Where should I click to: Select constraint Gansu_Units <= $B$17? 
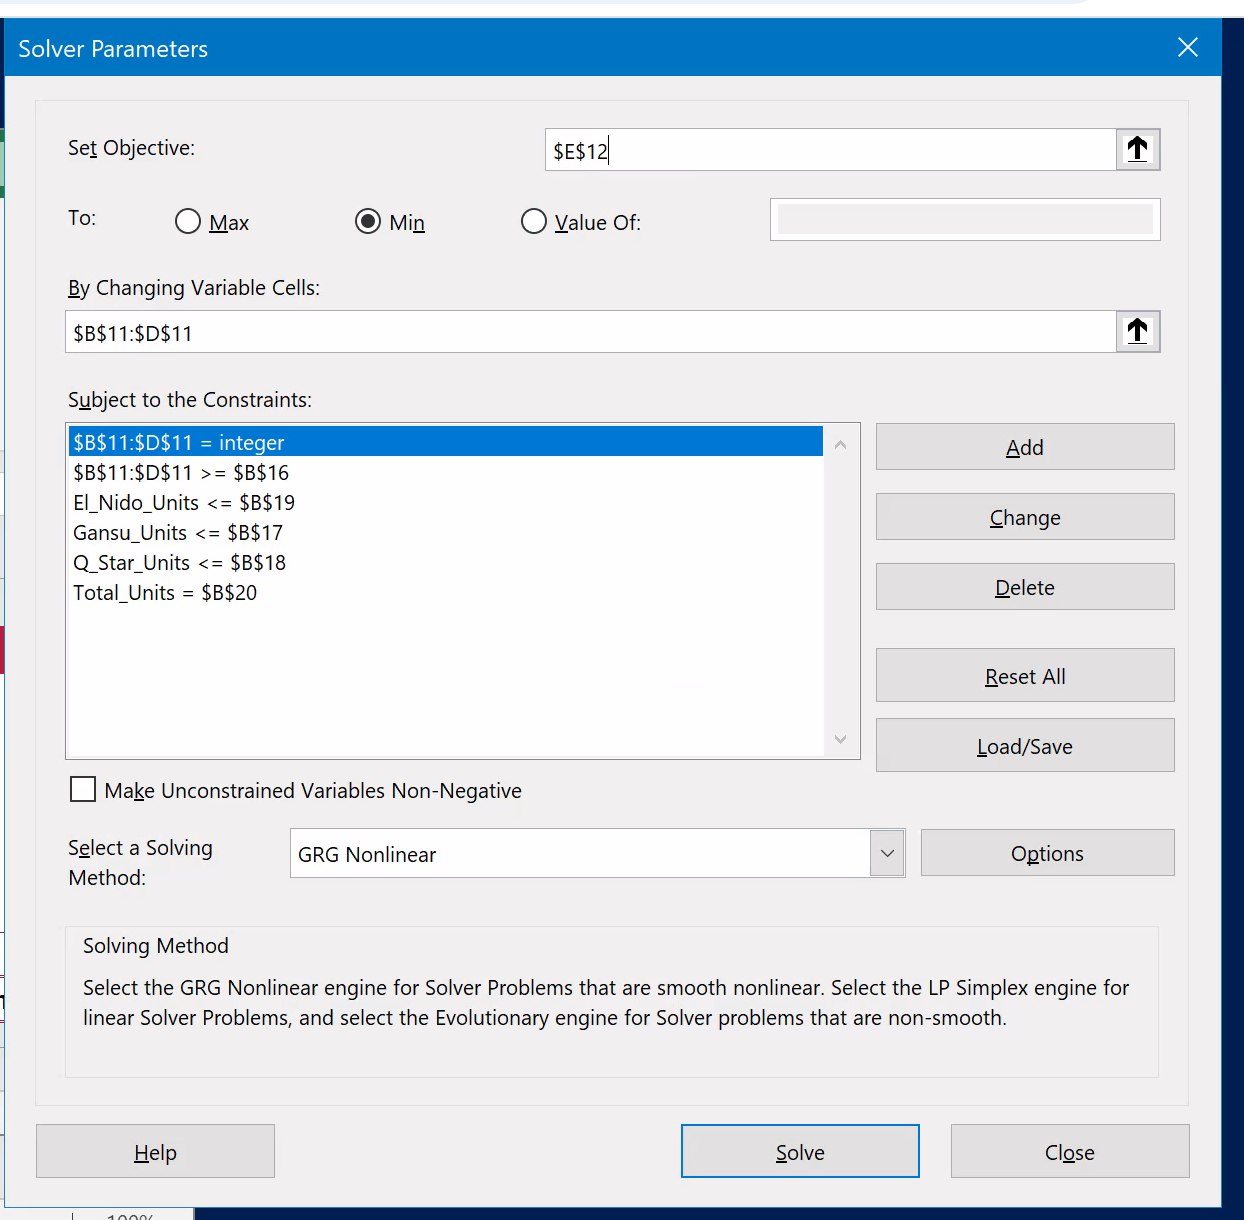[x=446, y=532]
